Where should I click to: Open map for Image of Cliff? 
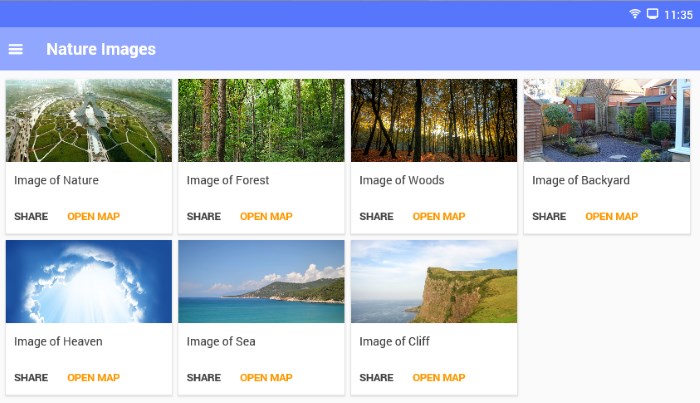tap(439, 378)
